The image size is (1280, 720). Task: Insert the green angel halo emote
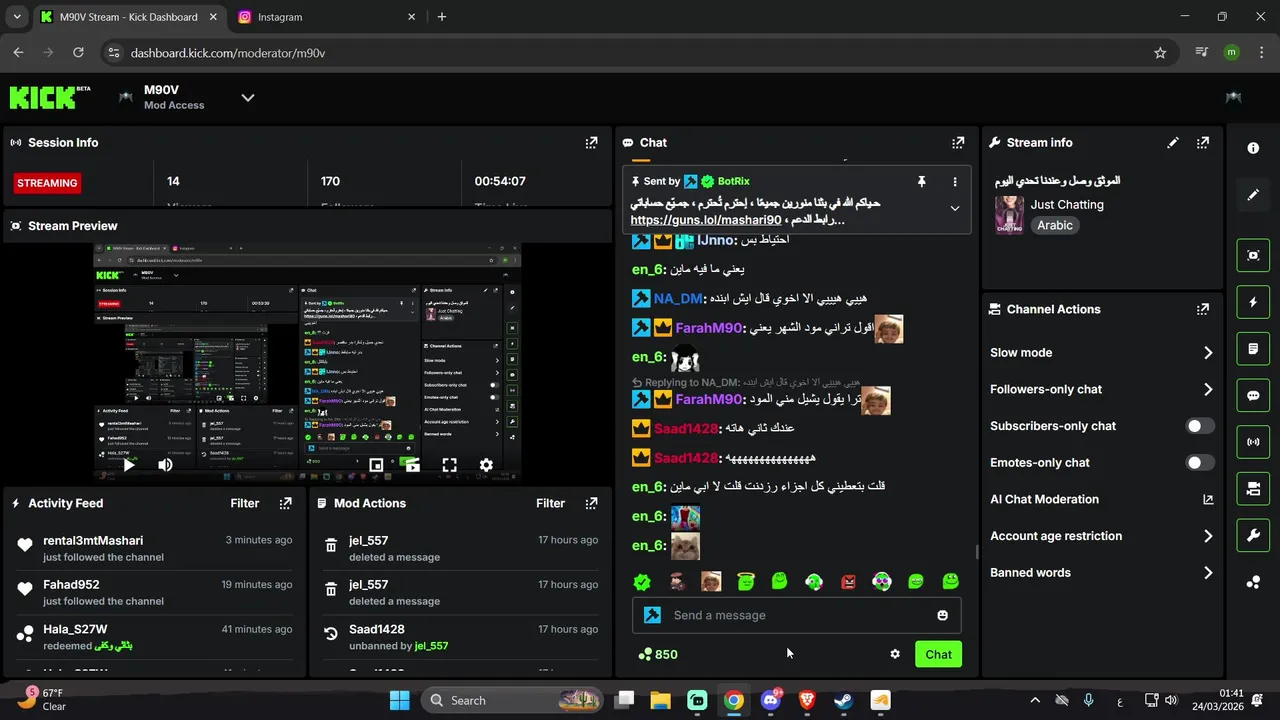click(x=745, y=582)
